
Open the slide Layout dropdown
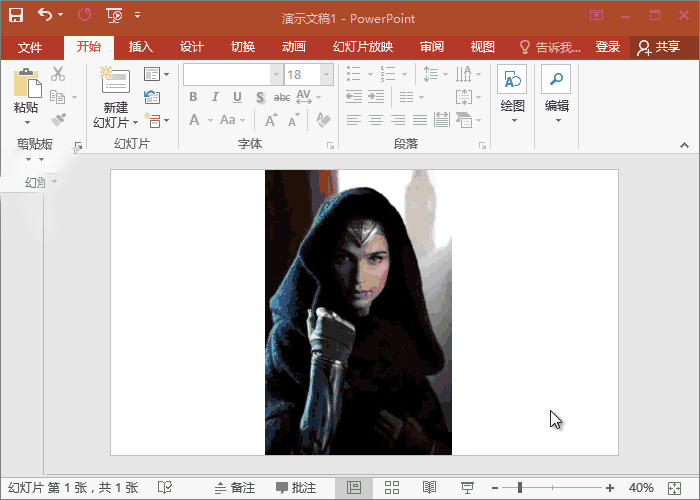point(156,74)
